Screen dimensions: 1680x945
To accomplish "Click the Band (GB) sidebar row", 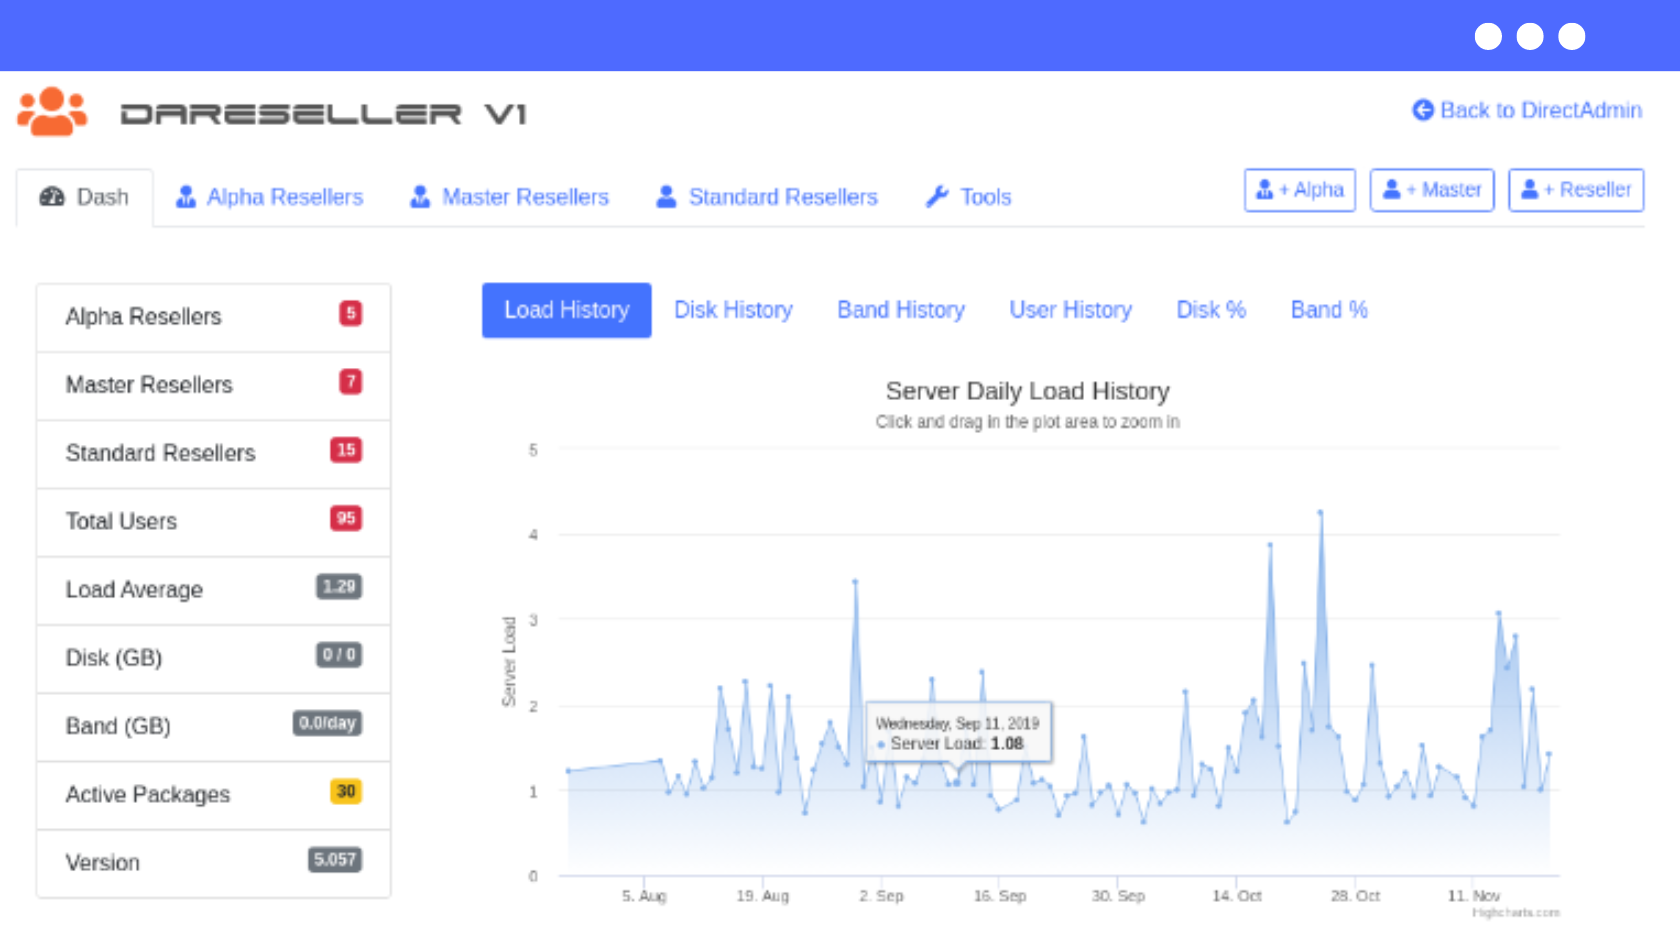I will [214, 727].
